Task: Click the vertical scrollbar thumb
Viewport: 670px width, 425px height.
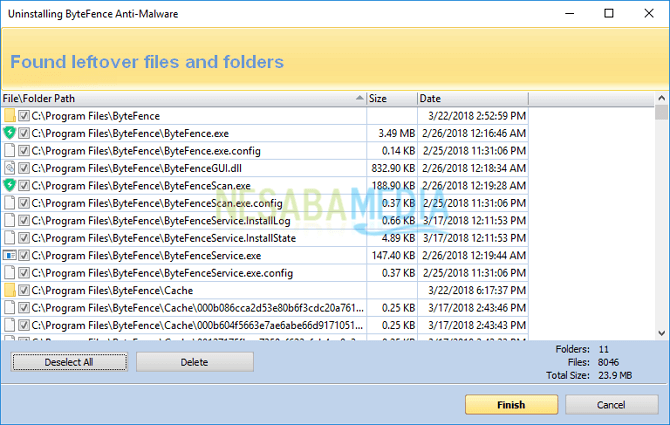Action: coord(661,112)
